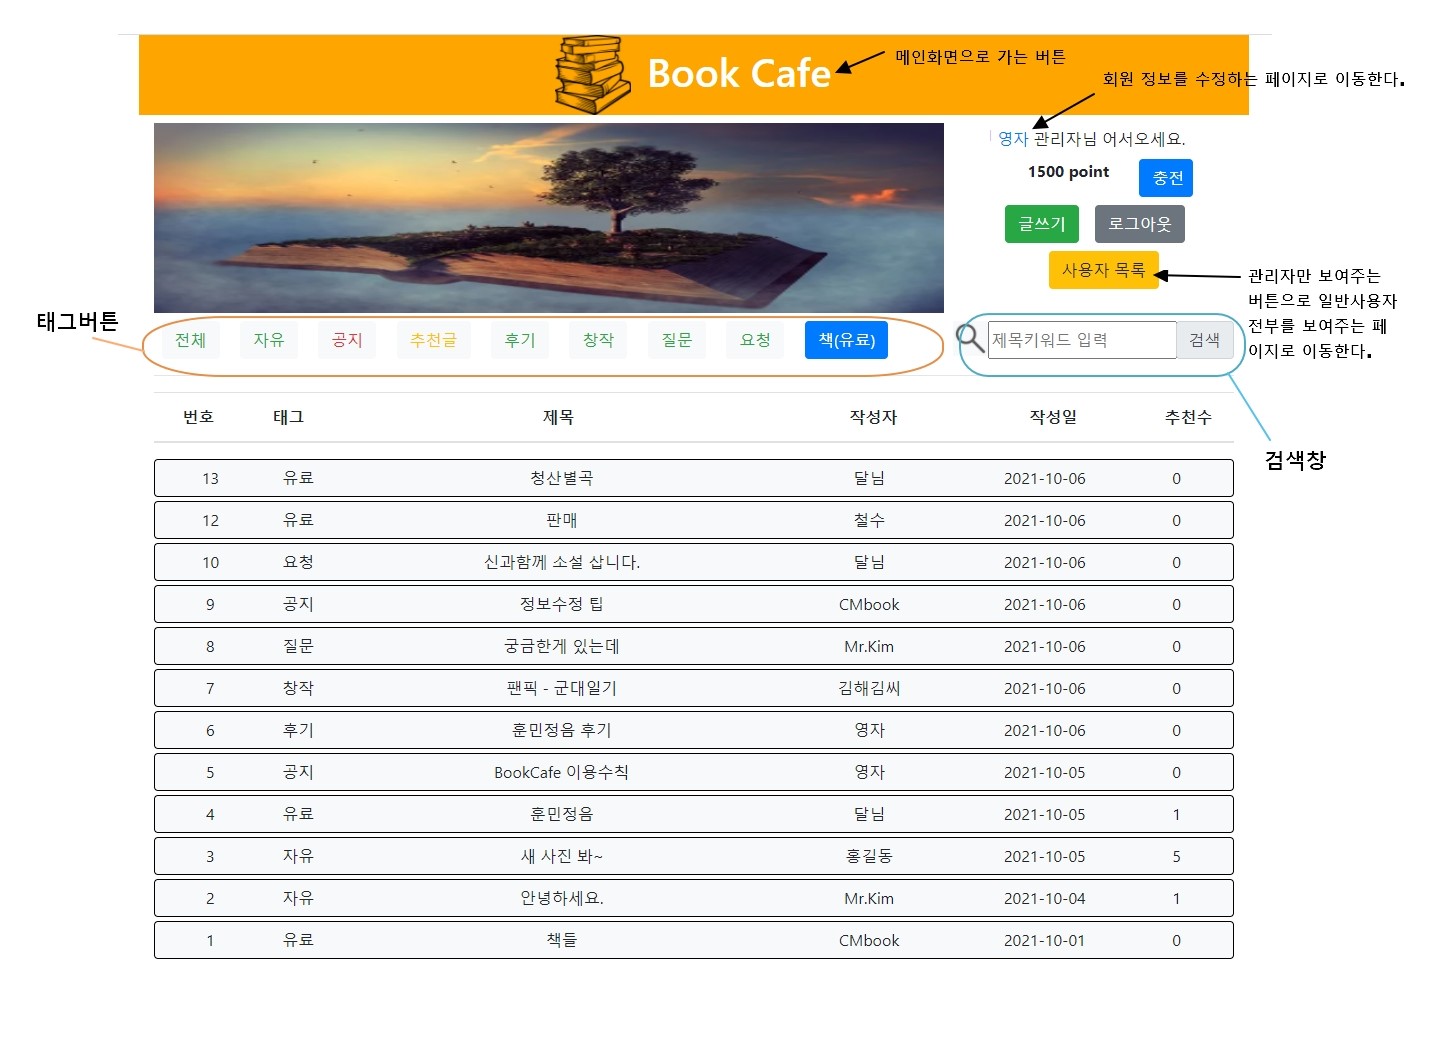This screenshot has width=1436, height=1040.
Task: Select the 요청 tag filter
Action: tap(754, 339)
